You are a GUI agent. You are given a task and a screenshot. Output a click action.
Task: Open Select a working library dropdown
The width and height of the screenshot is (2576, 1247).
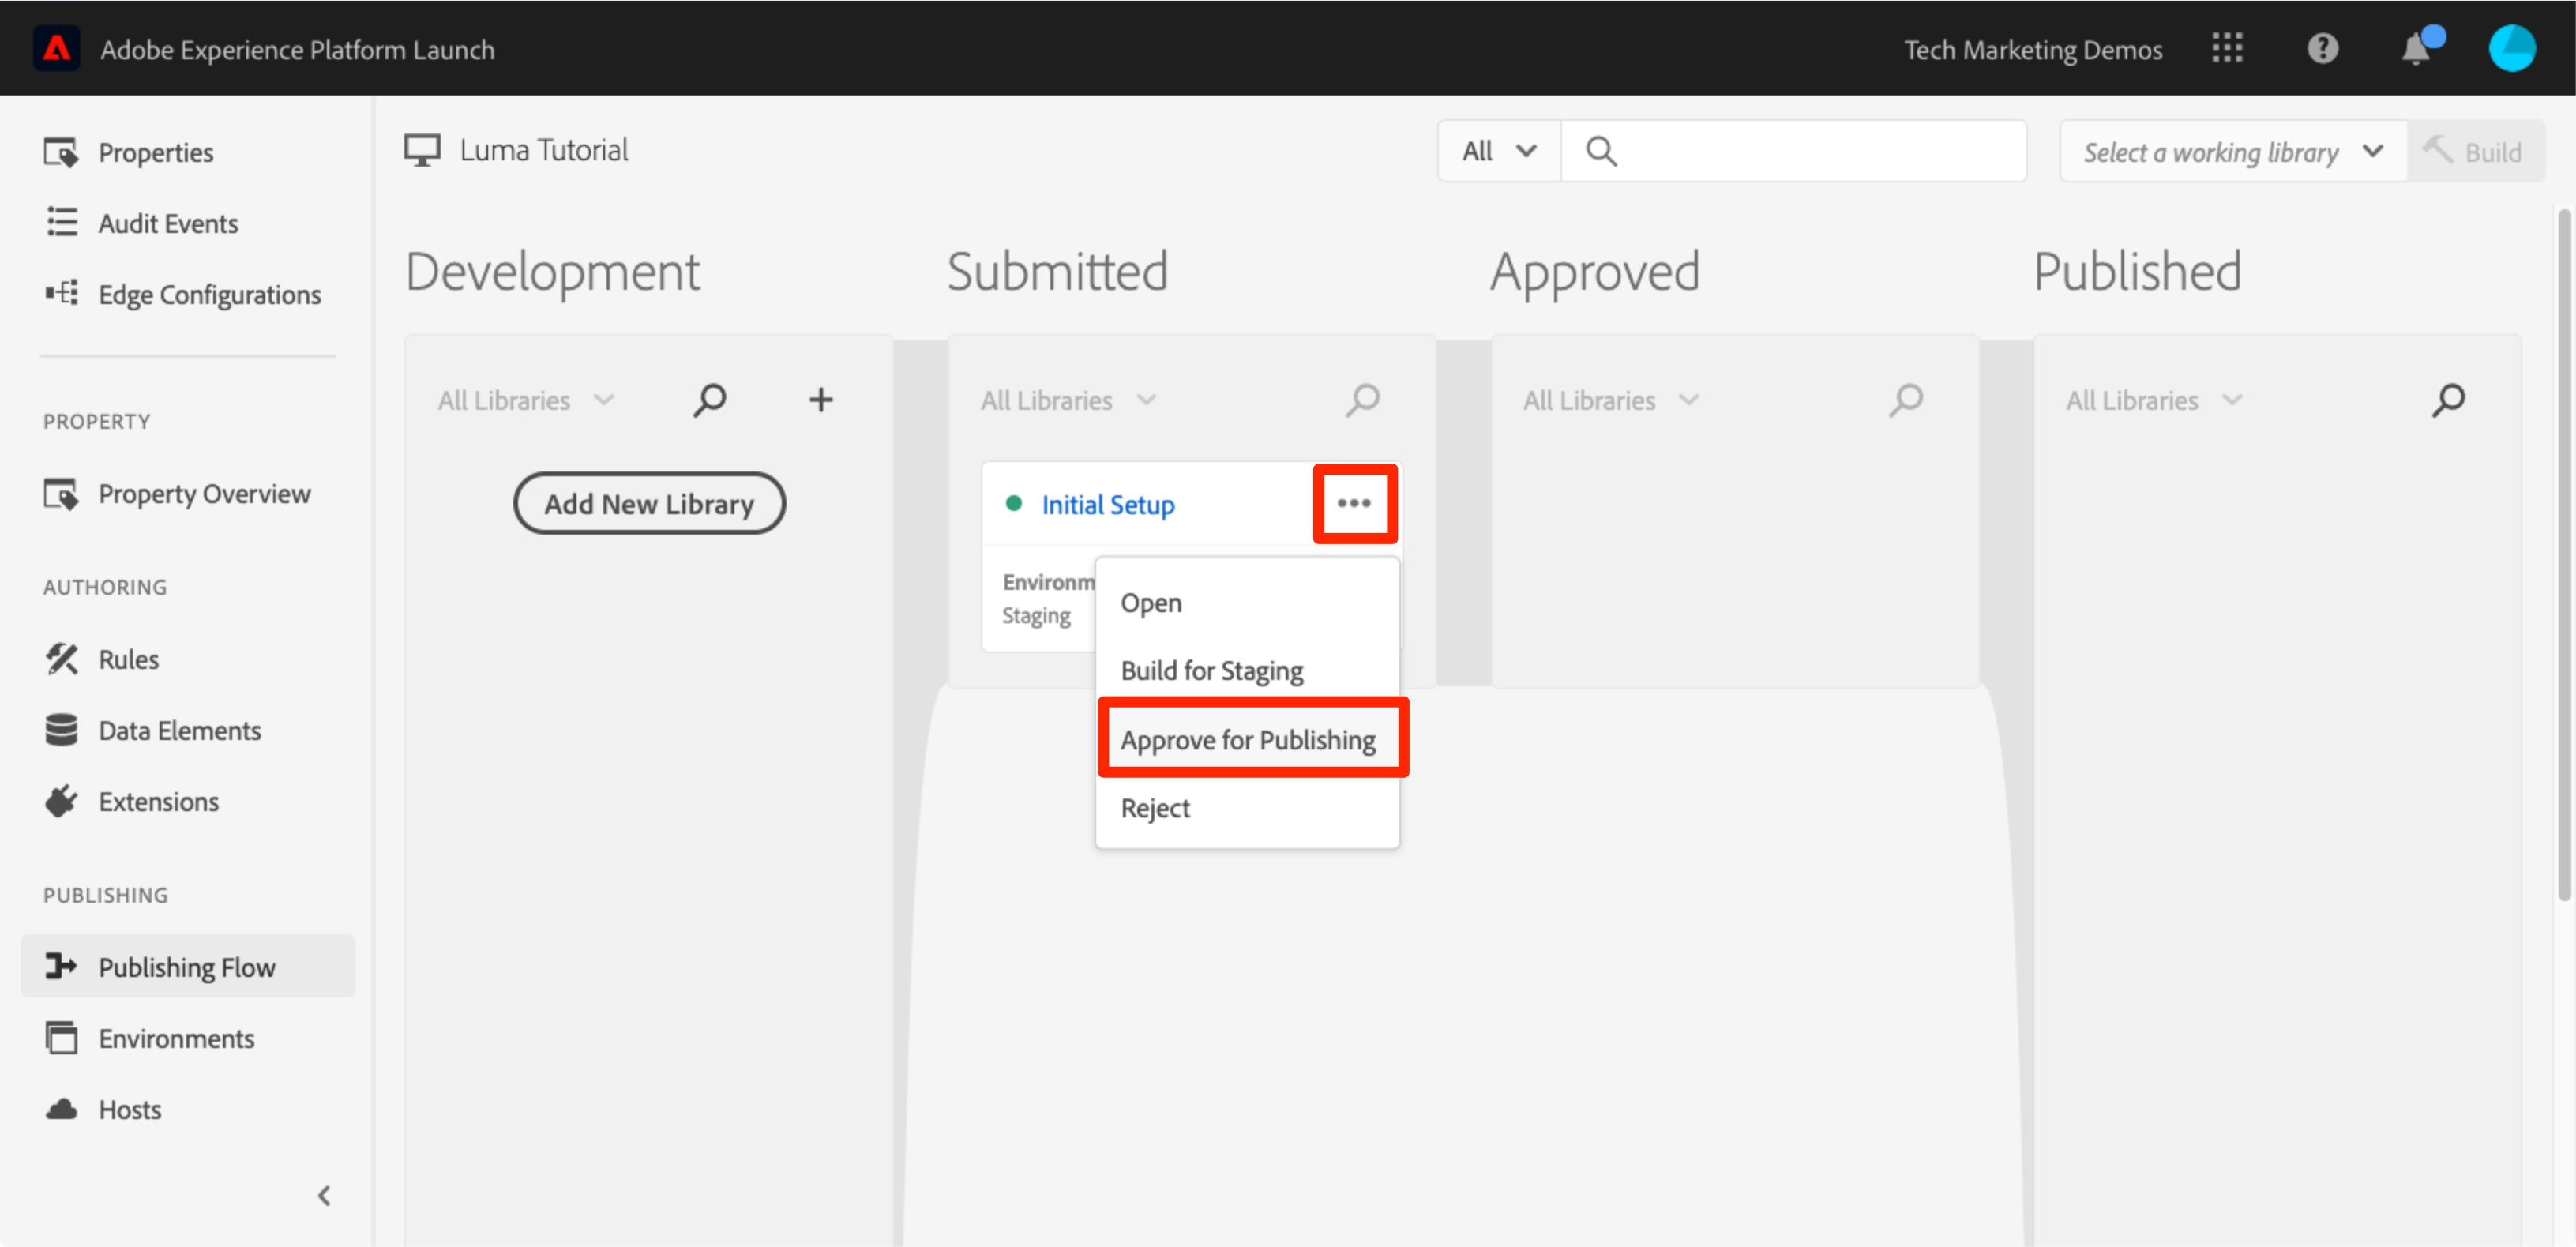coord(2232,152)
